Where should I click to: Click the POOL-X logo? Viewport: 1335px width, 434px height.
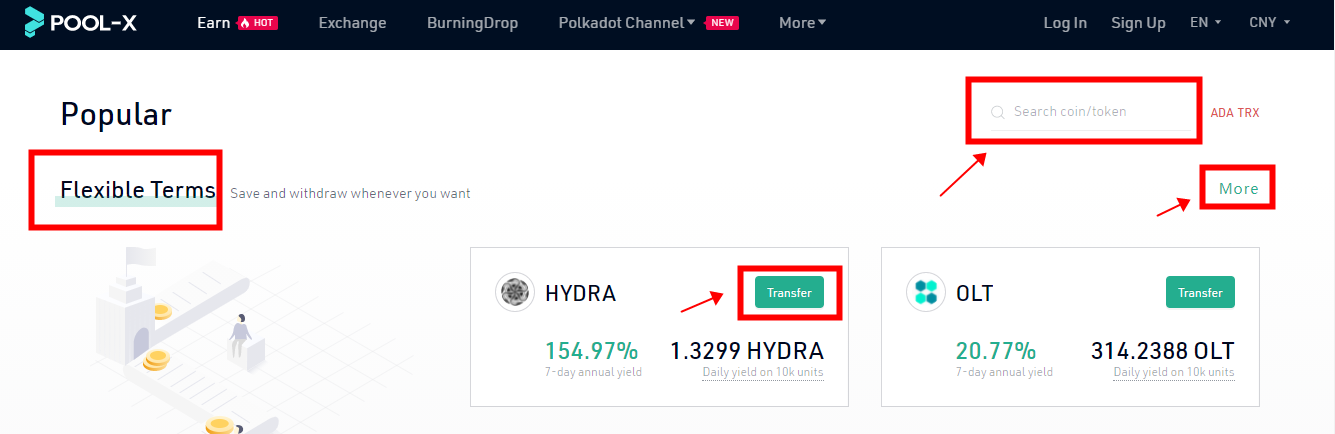[80, 21]
